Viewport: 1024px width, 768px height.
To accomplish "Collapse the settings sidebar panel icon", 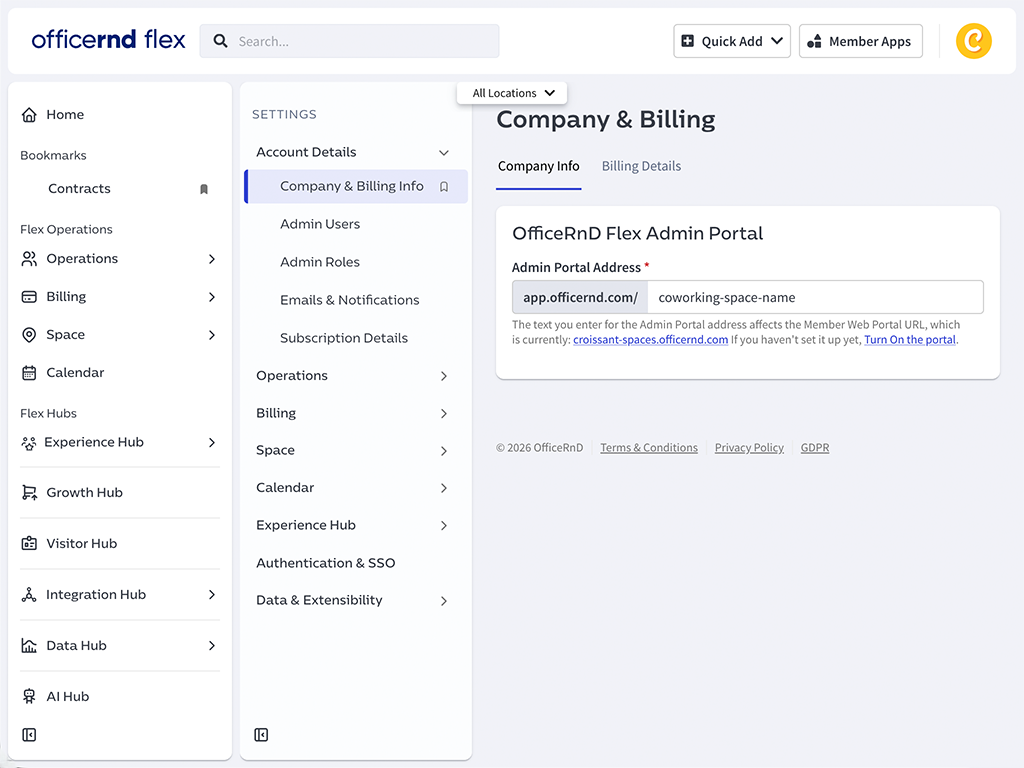I will pos(261,735).
